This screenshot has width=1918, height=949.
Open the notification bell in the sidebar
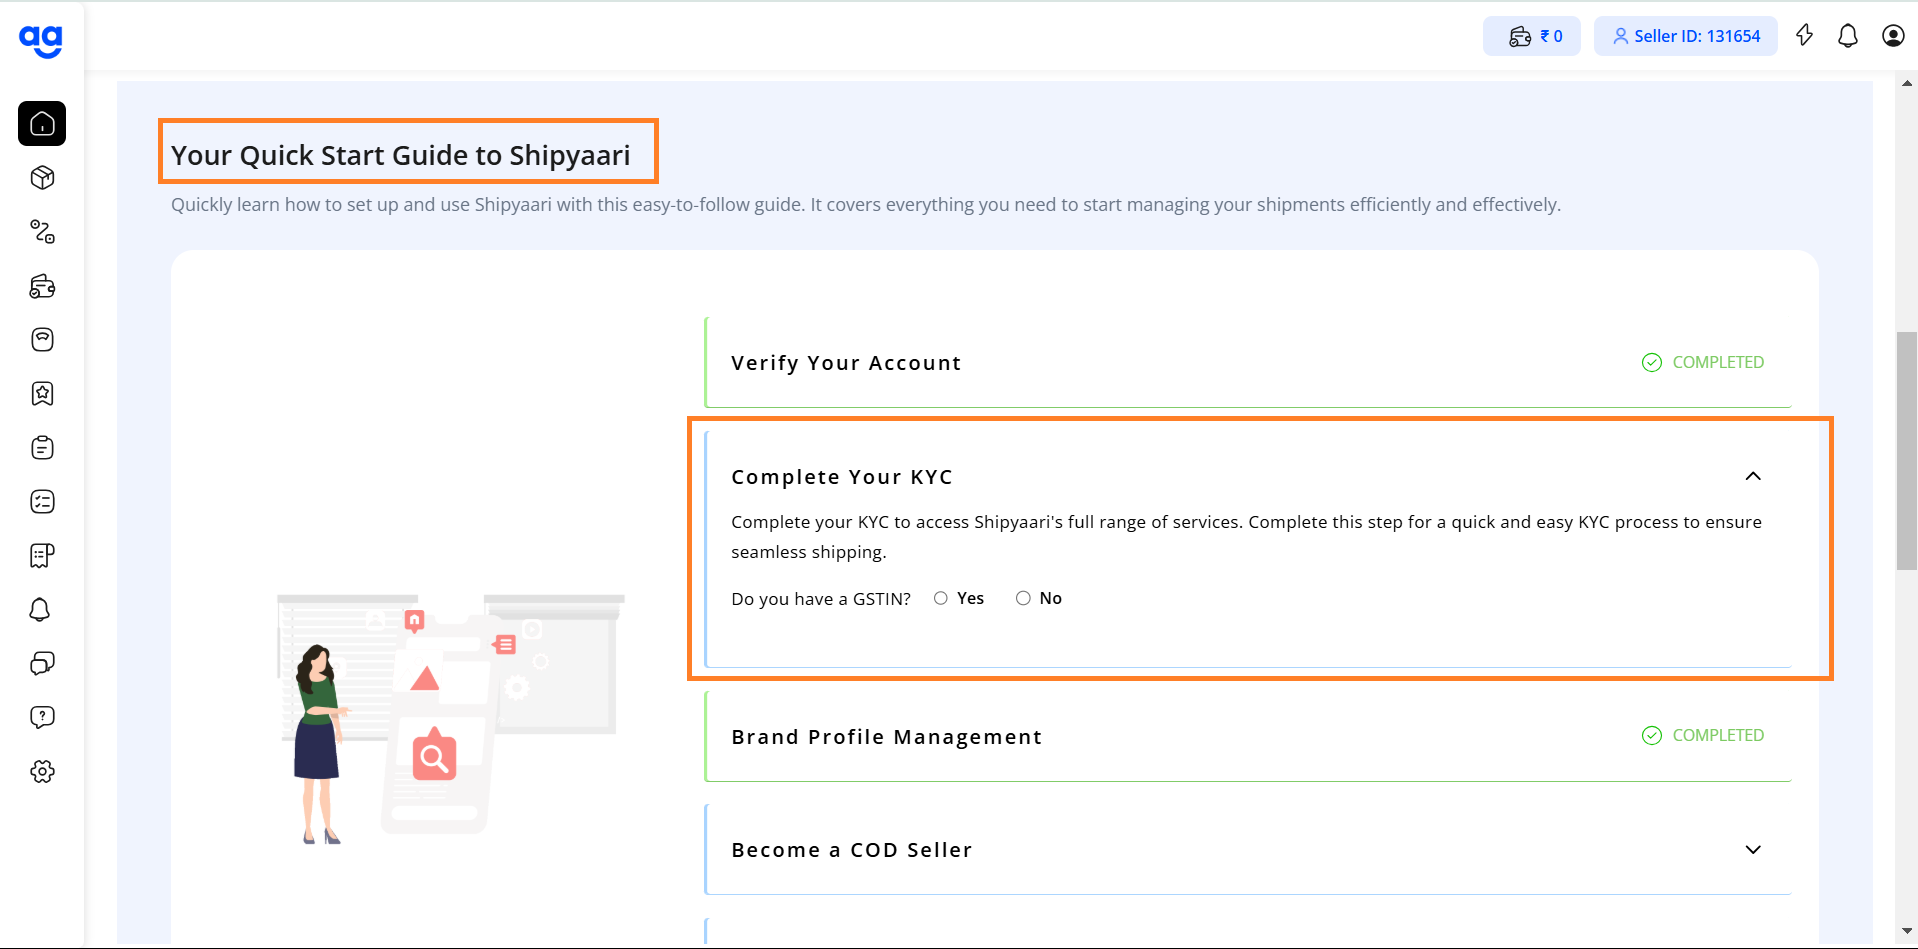click(x=40, y=610)
